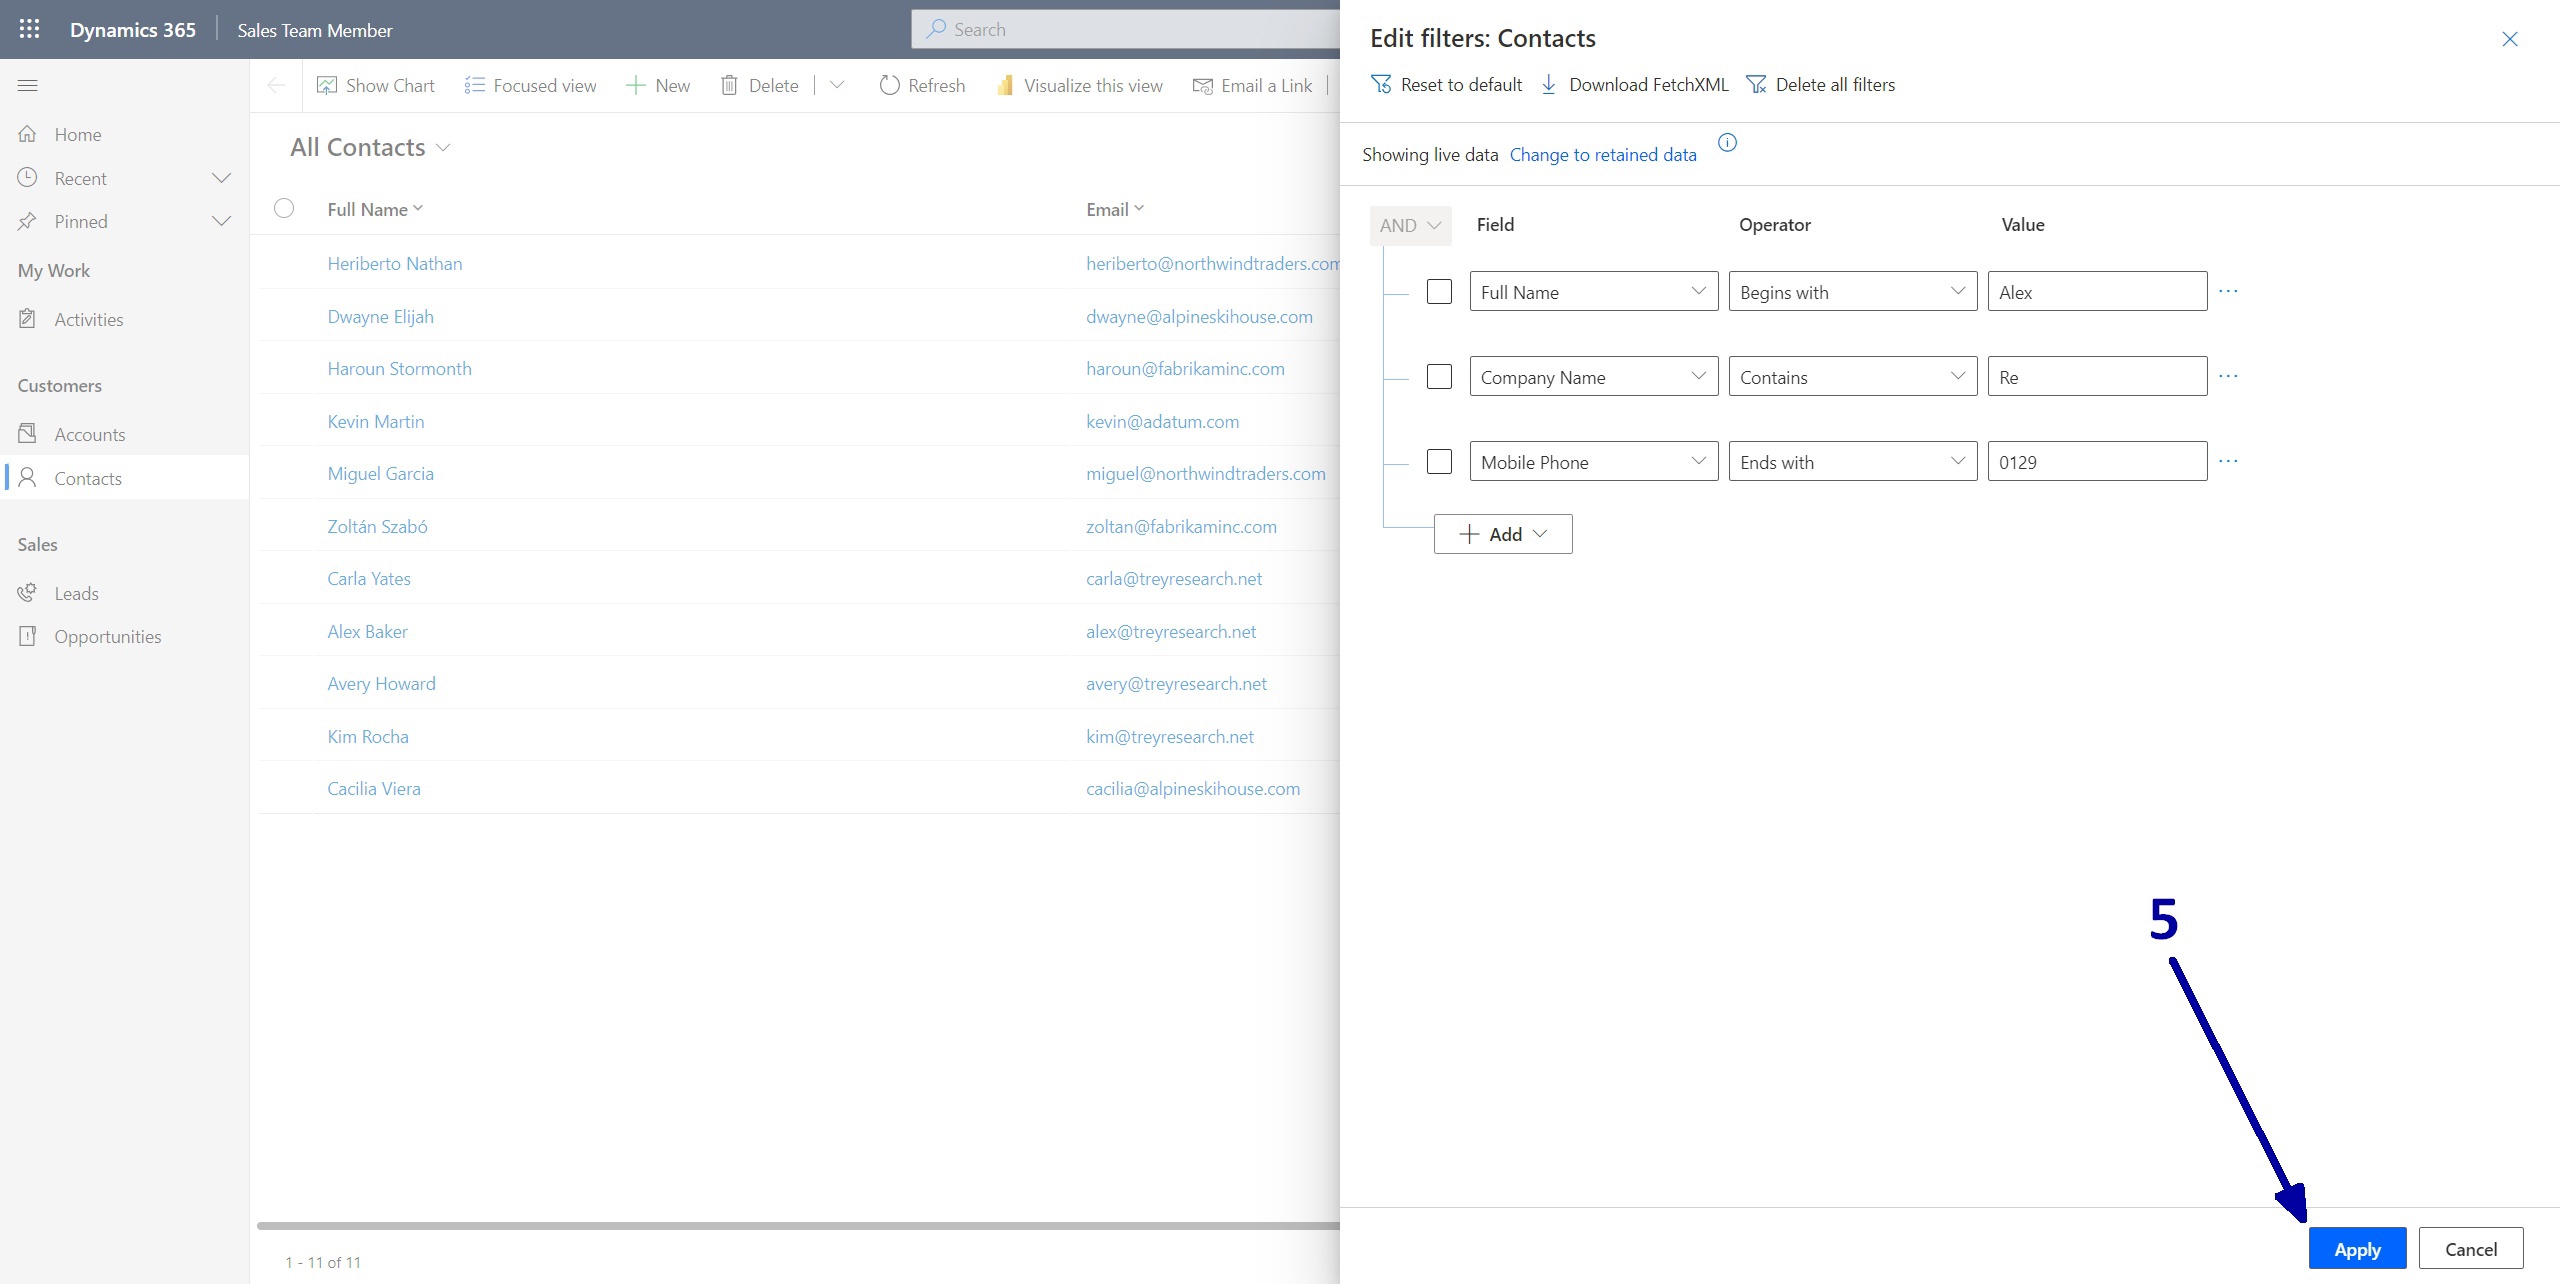Collapse the left navigation hamburger menu
This screenshot has width=2560, height=1284.
point(28,85)
